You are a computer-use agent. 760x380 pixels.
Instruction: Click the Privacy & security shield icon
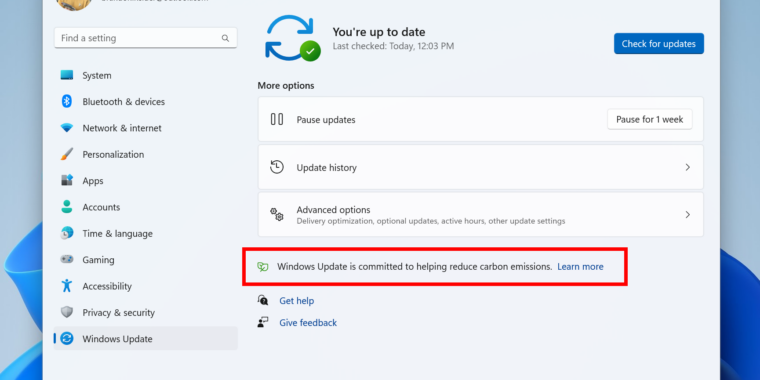[67, 312]
